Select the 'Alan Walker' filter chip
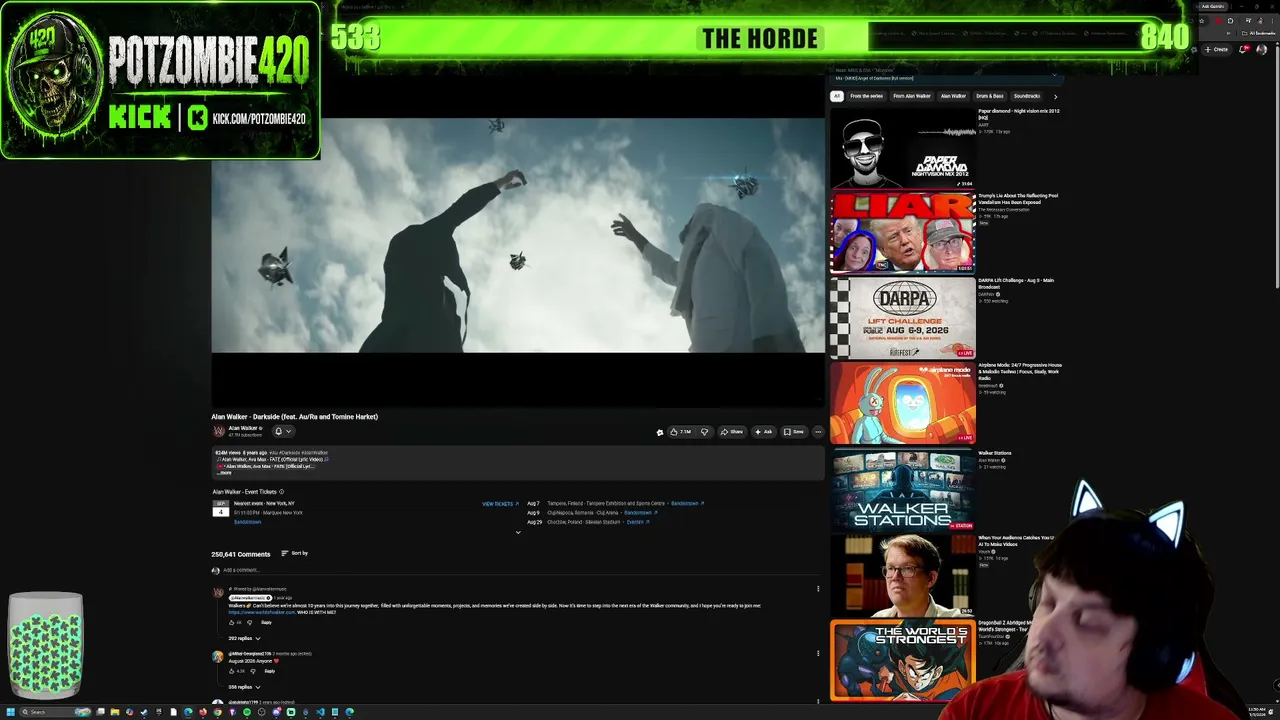The width and height of the screenshot is (1280, 720). click(953, 96)
